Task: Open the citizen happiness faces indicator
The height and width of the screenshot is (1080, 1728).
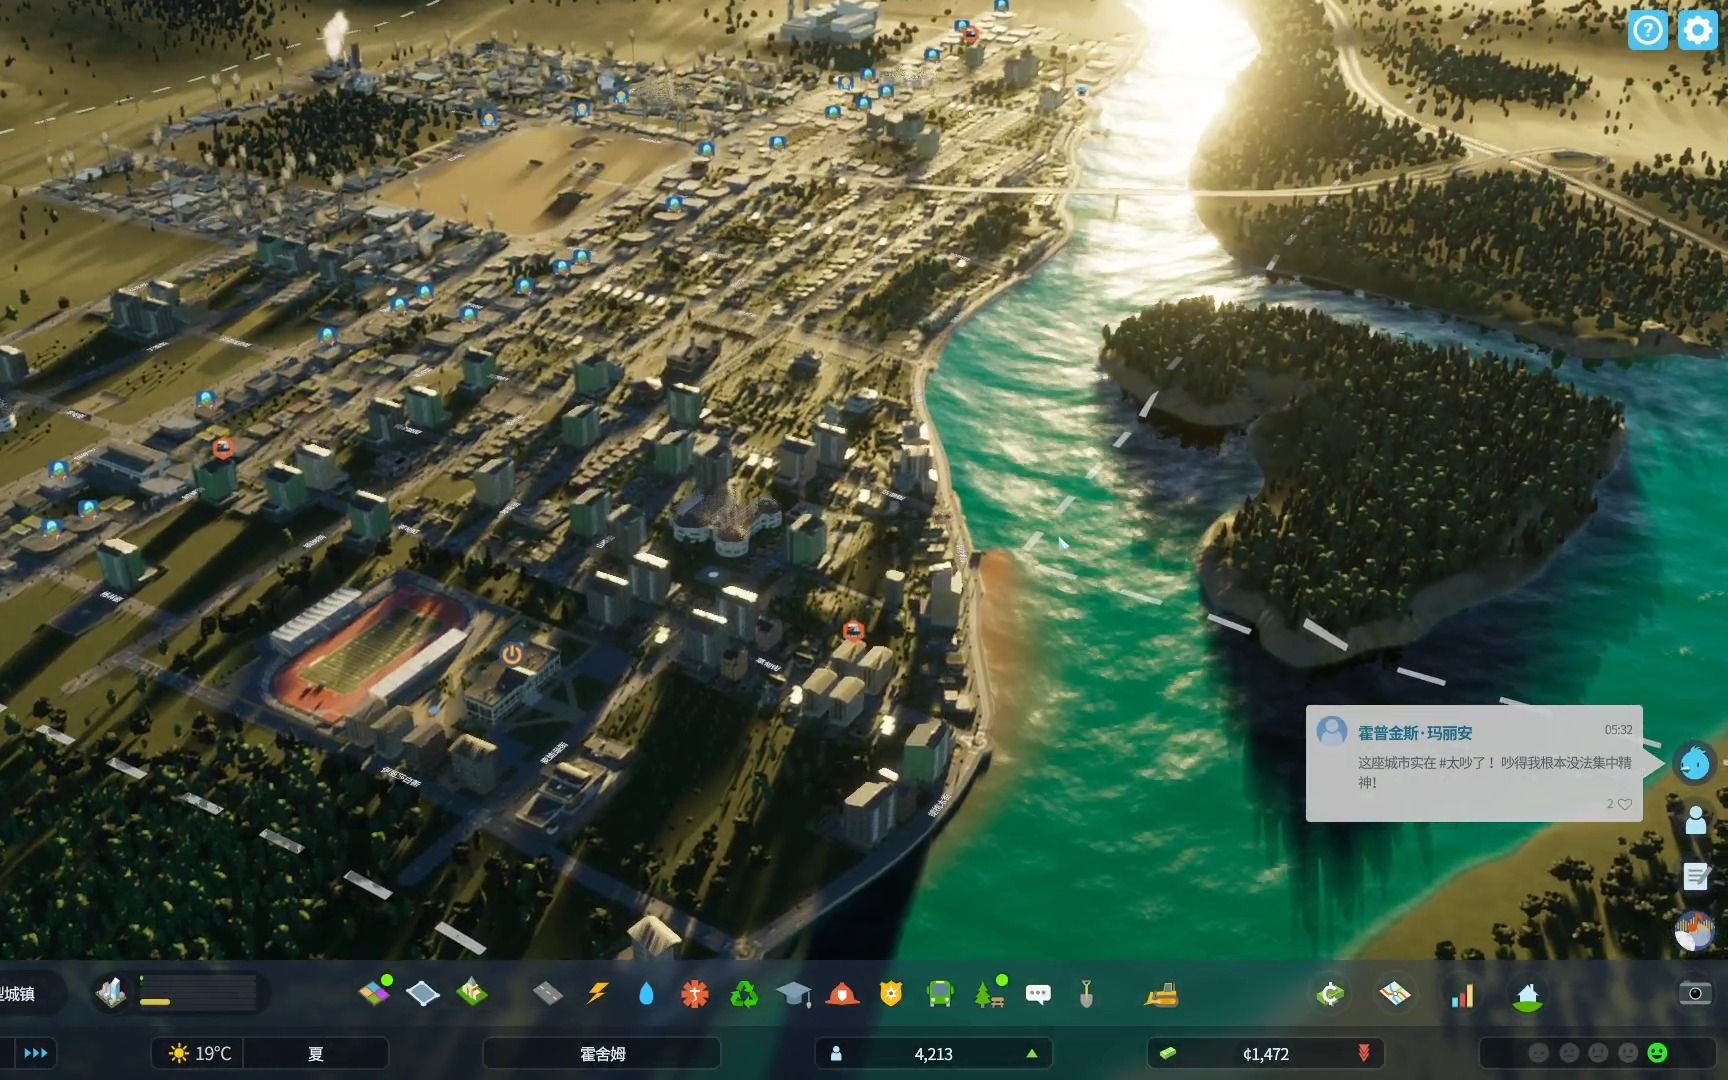Action: [x=1597, y=1053]
